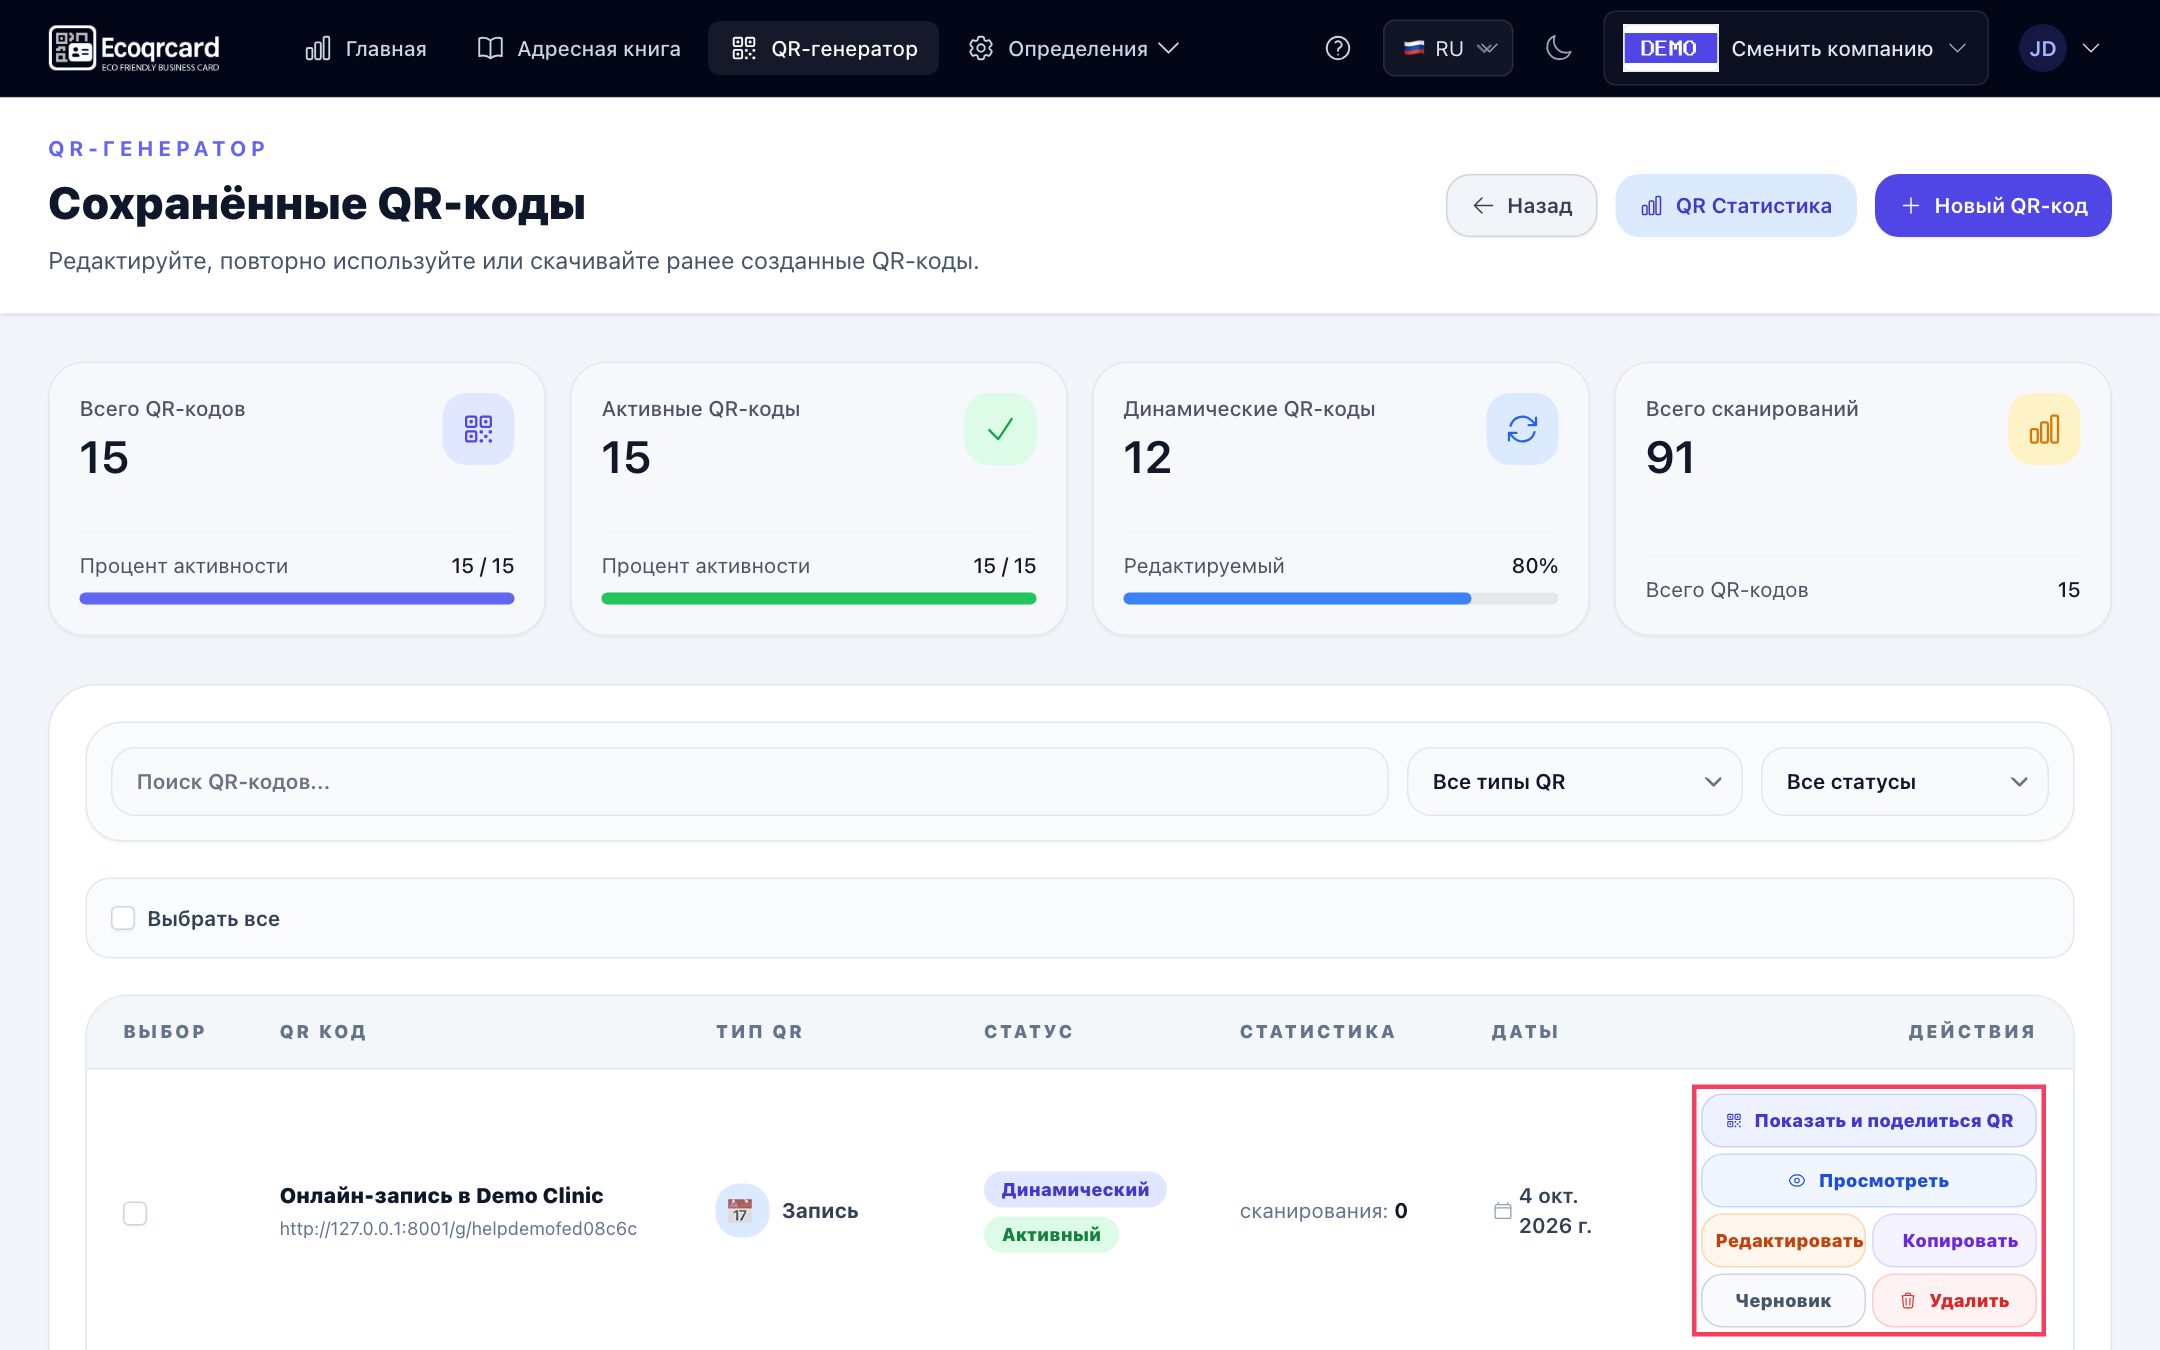
Task: Select the Онлайн-запись в Demo Clinic row checkbox
Action: pos(135,1213)
